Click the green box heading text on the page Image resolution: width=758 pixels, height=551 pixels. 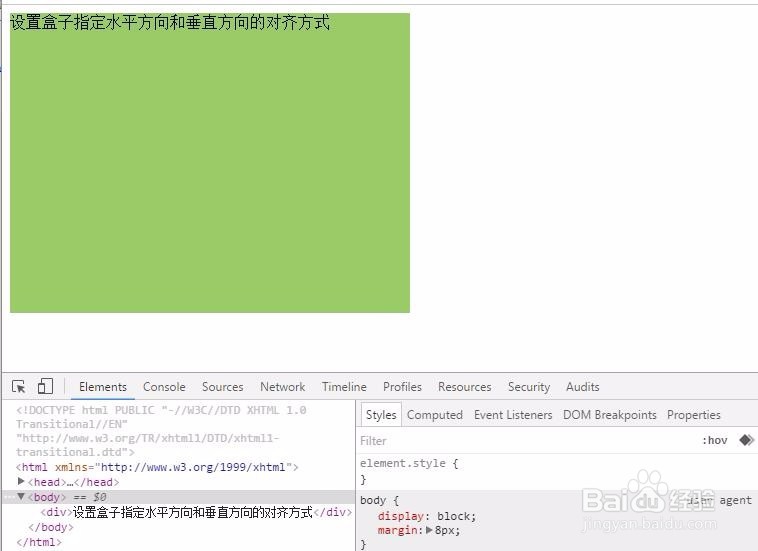(170, 22)
